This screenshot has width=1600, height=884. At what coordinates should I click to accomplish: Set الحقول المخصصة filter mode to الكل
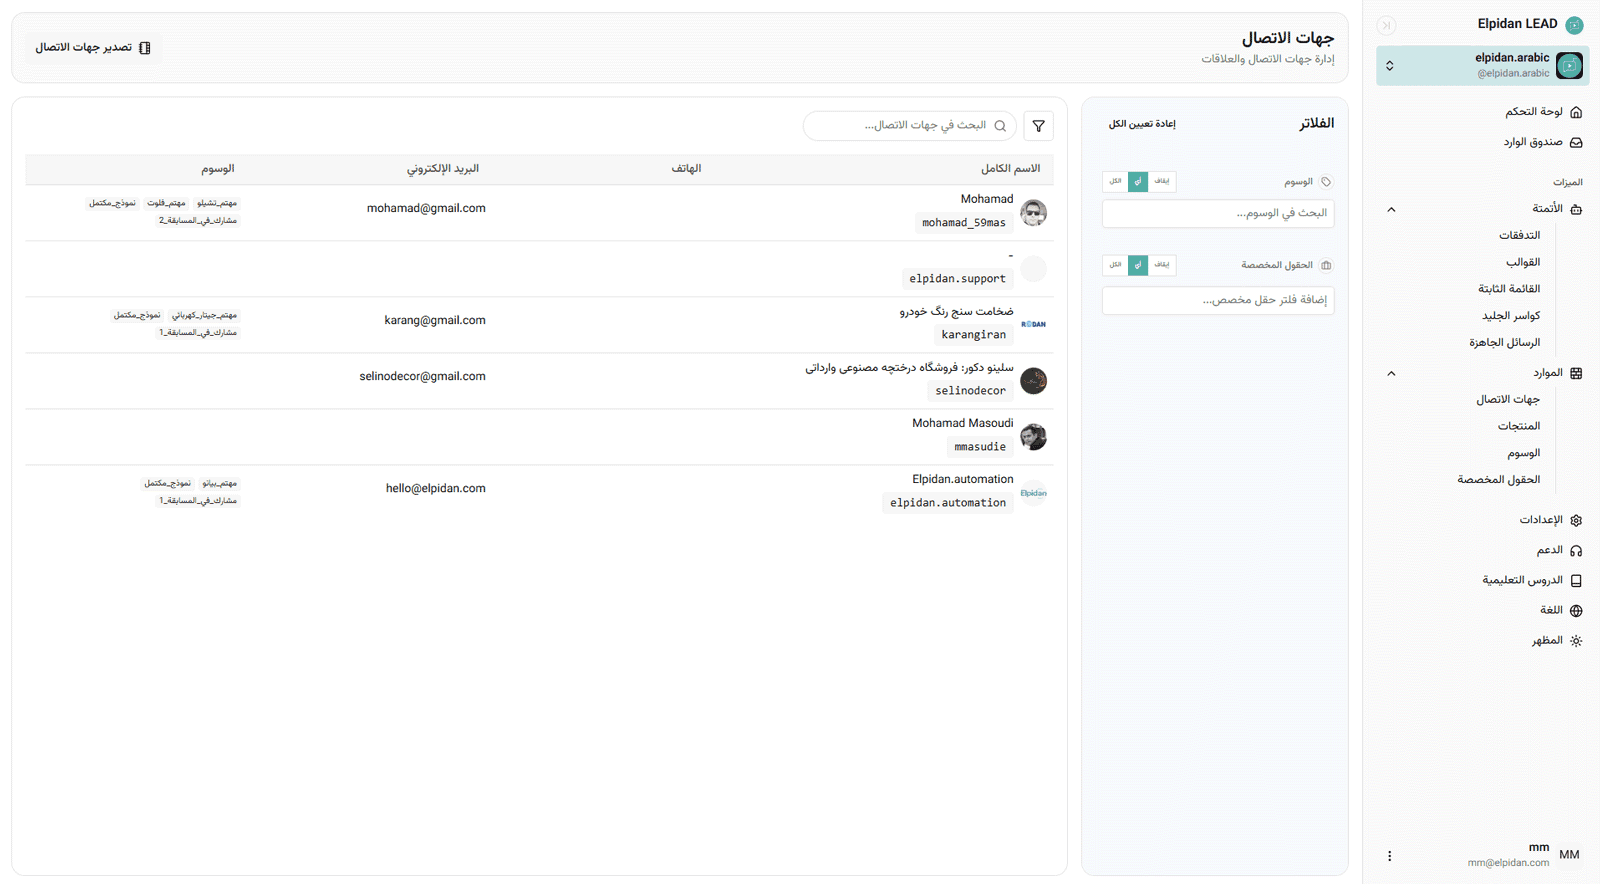tap(1115, 265)
